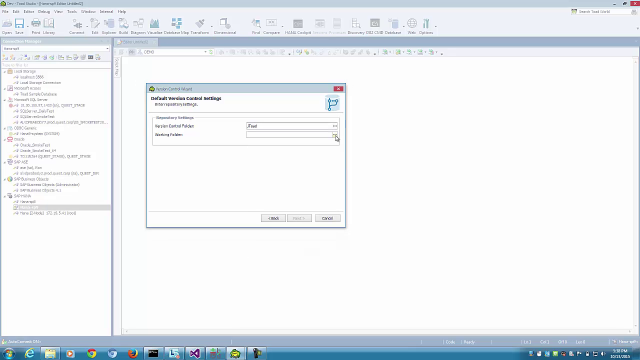Collapse the Microsoft Access tree node

(4, 88)
